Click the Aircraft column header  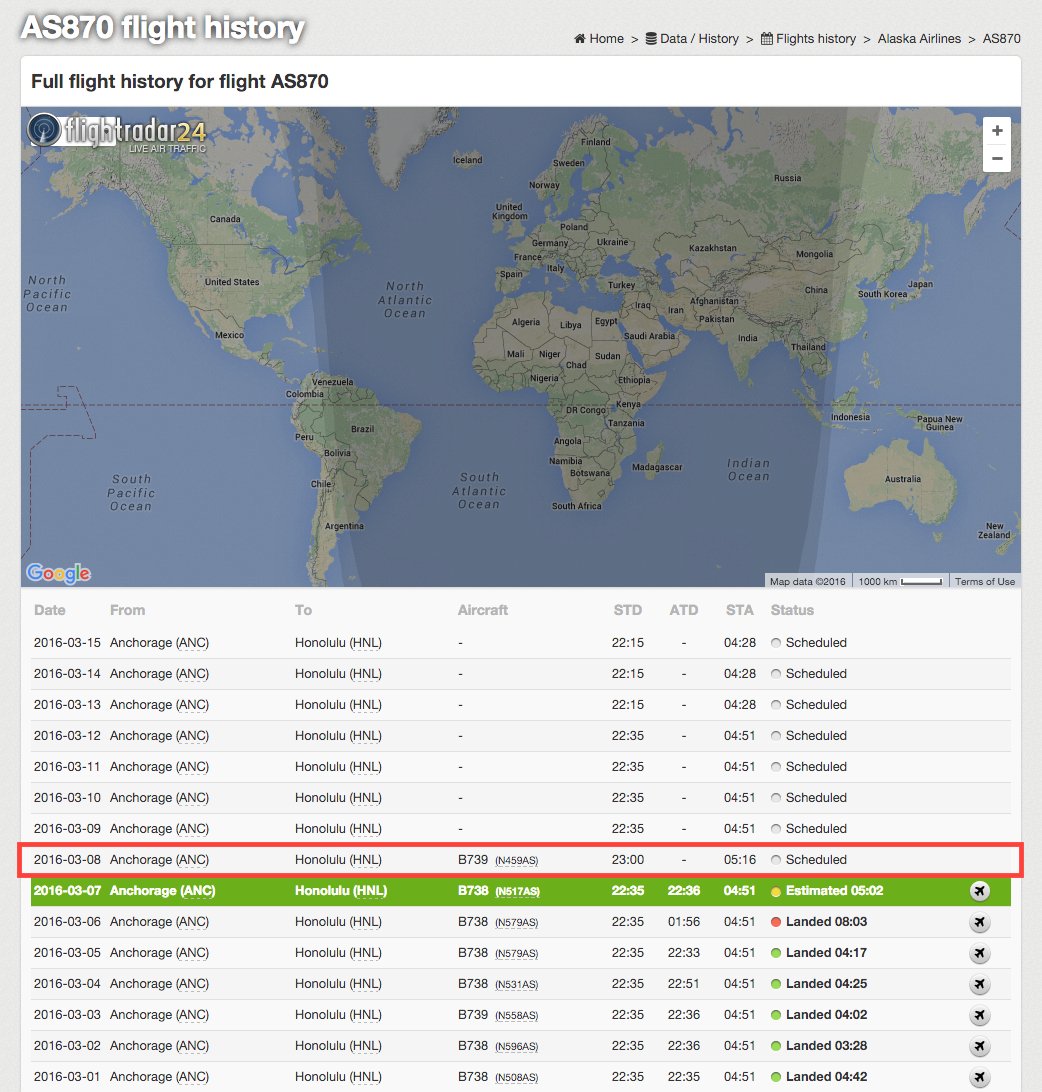click(x=483, y=610)
